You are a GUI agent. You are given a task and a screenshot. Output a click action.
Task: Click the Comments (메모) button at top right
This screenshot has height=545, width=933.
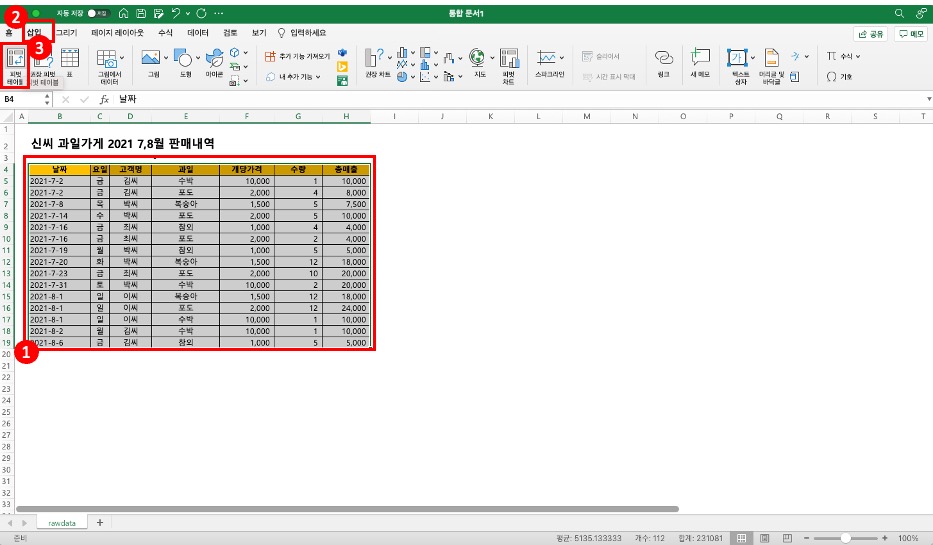(910, 33)
